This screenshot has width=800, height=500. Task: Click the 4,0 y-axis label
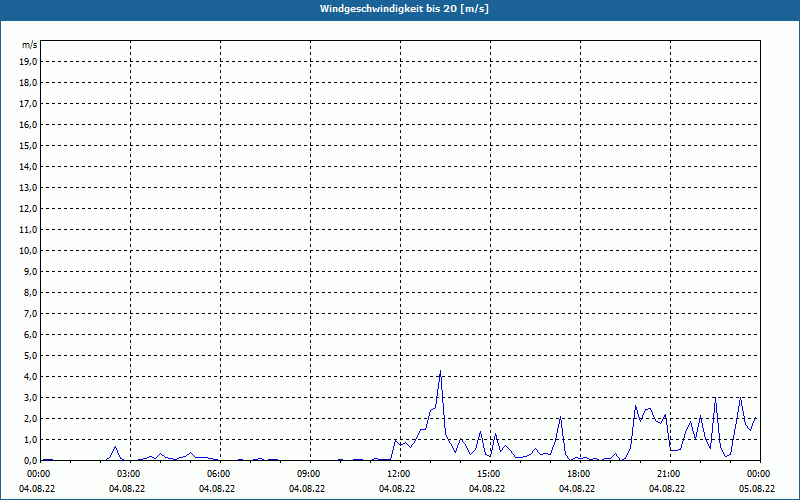pyautogui.click(x=30, y=377)
